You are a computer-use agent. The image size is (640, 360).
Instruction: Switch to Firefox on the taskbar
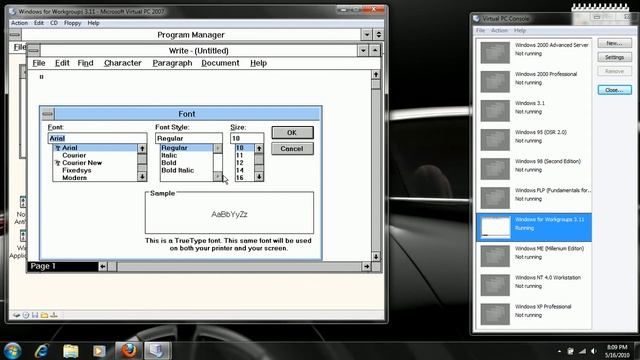point(128,351)
